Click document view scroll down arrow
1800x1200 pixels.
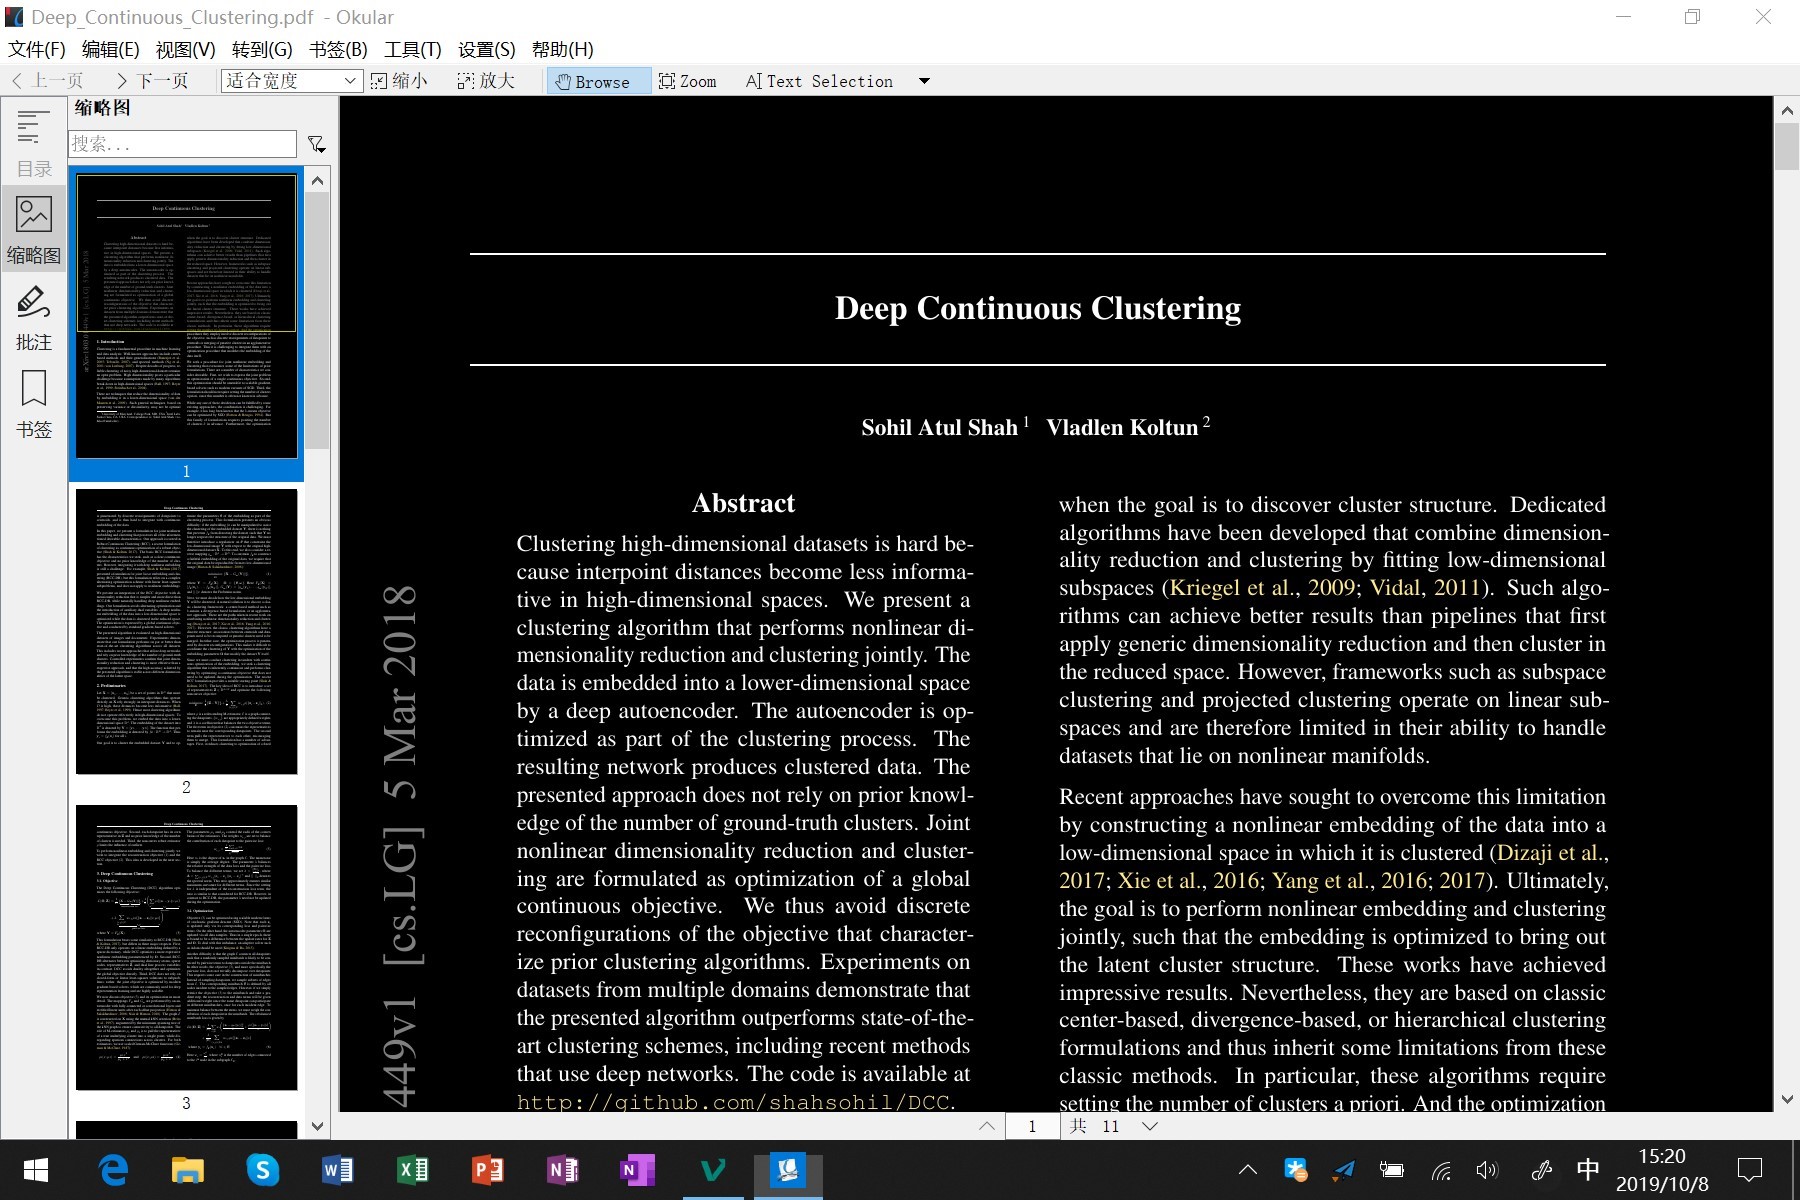point(1786,1099)
